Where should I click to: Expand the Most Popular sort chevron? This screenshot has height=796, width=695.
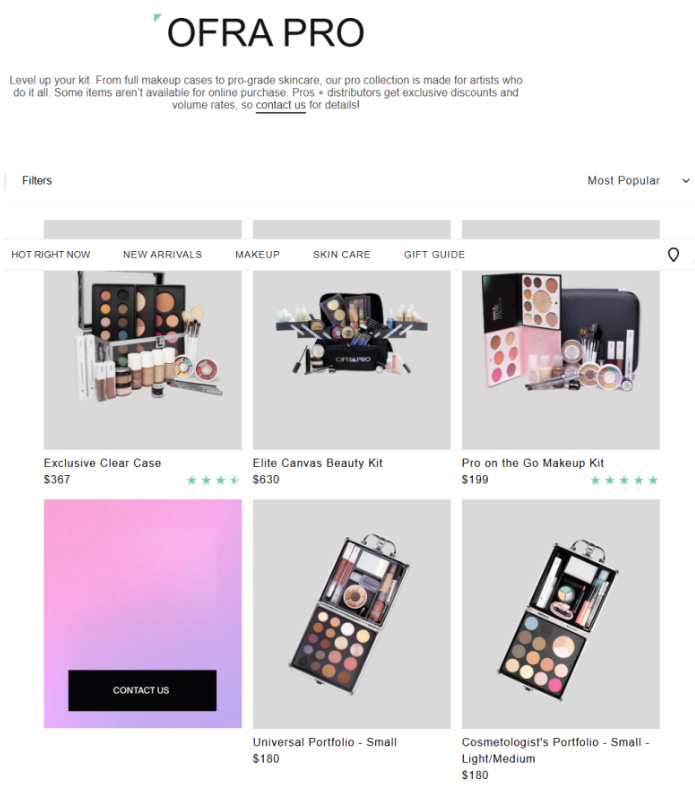pyautogui.click(x=686, y=181)
